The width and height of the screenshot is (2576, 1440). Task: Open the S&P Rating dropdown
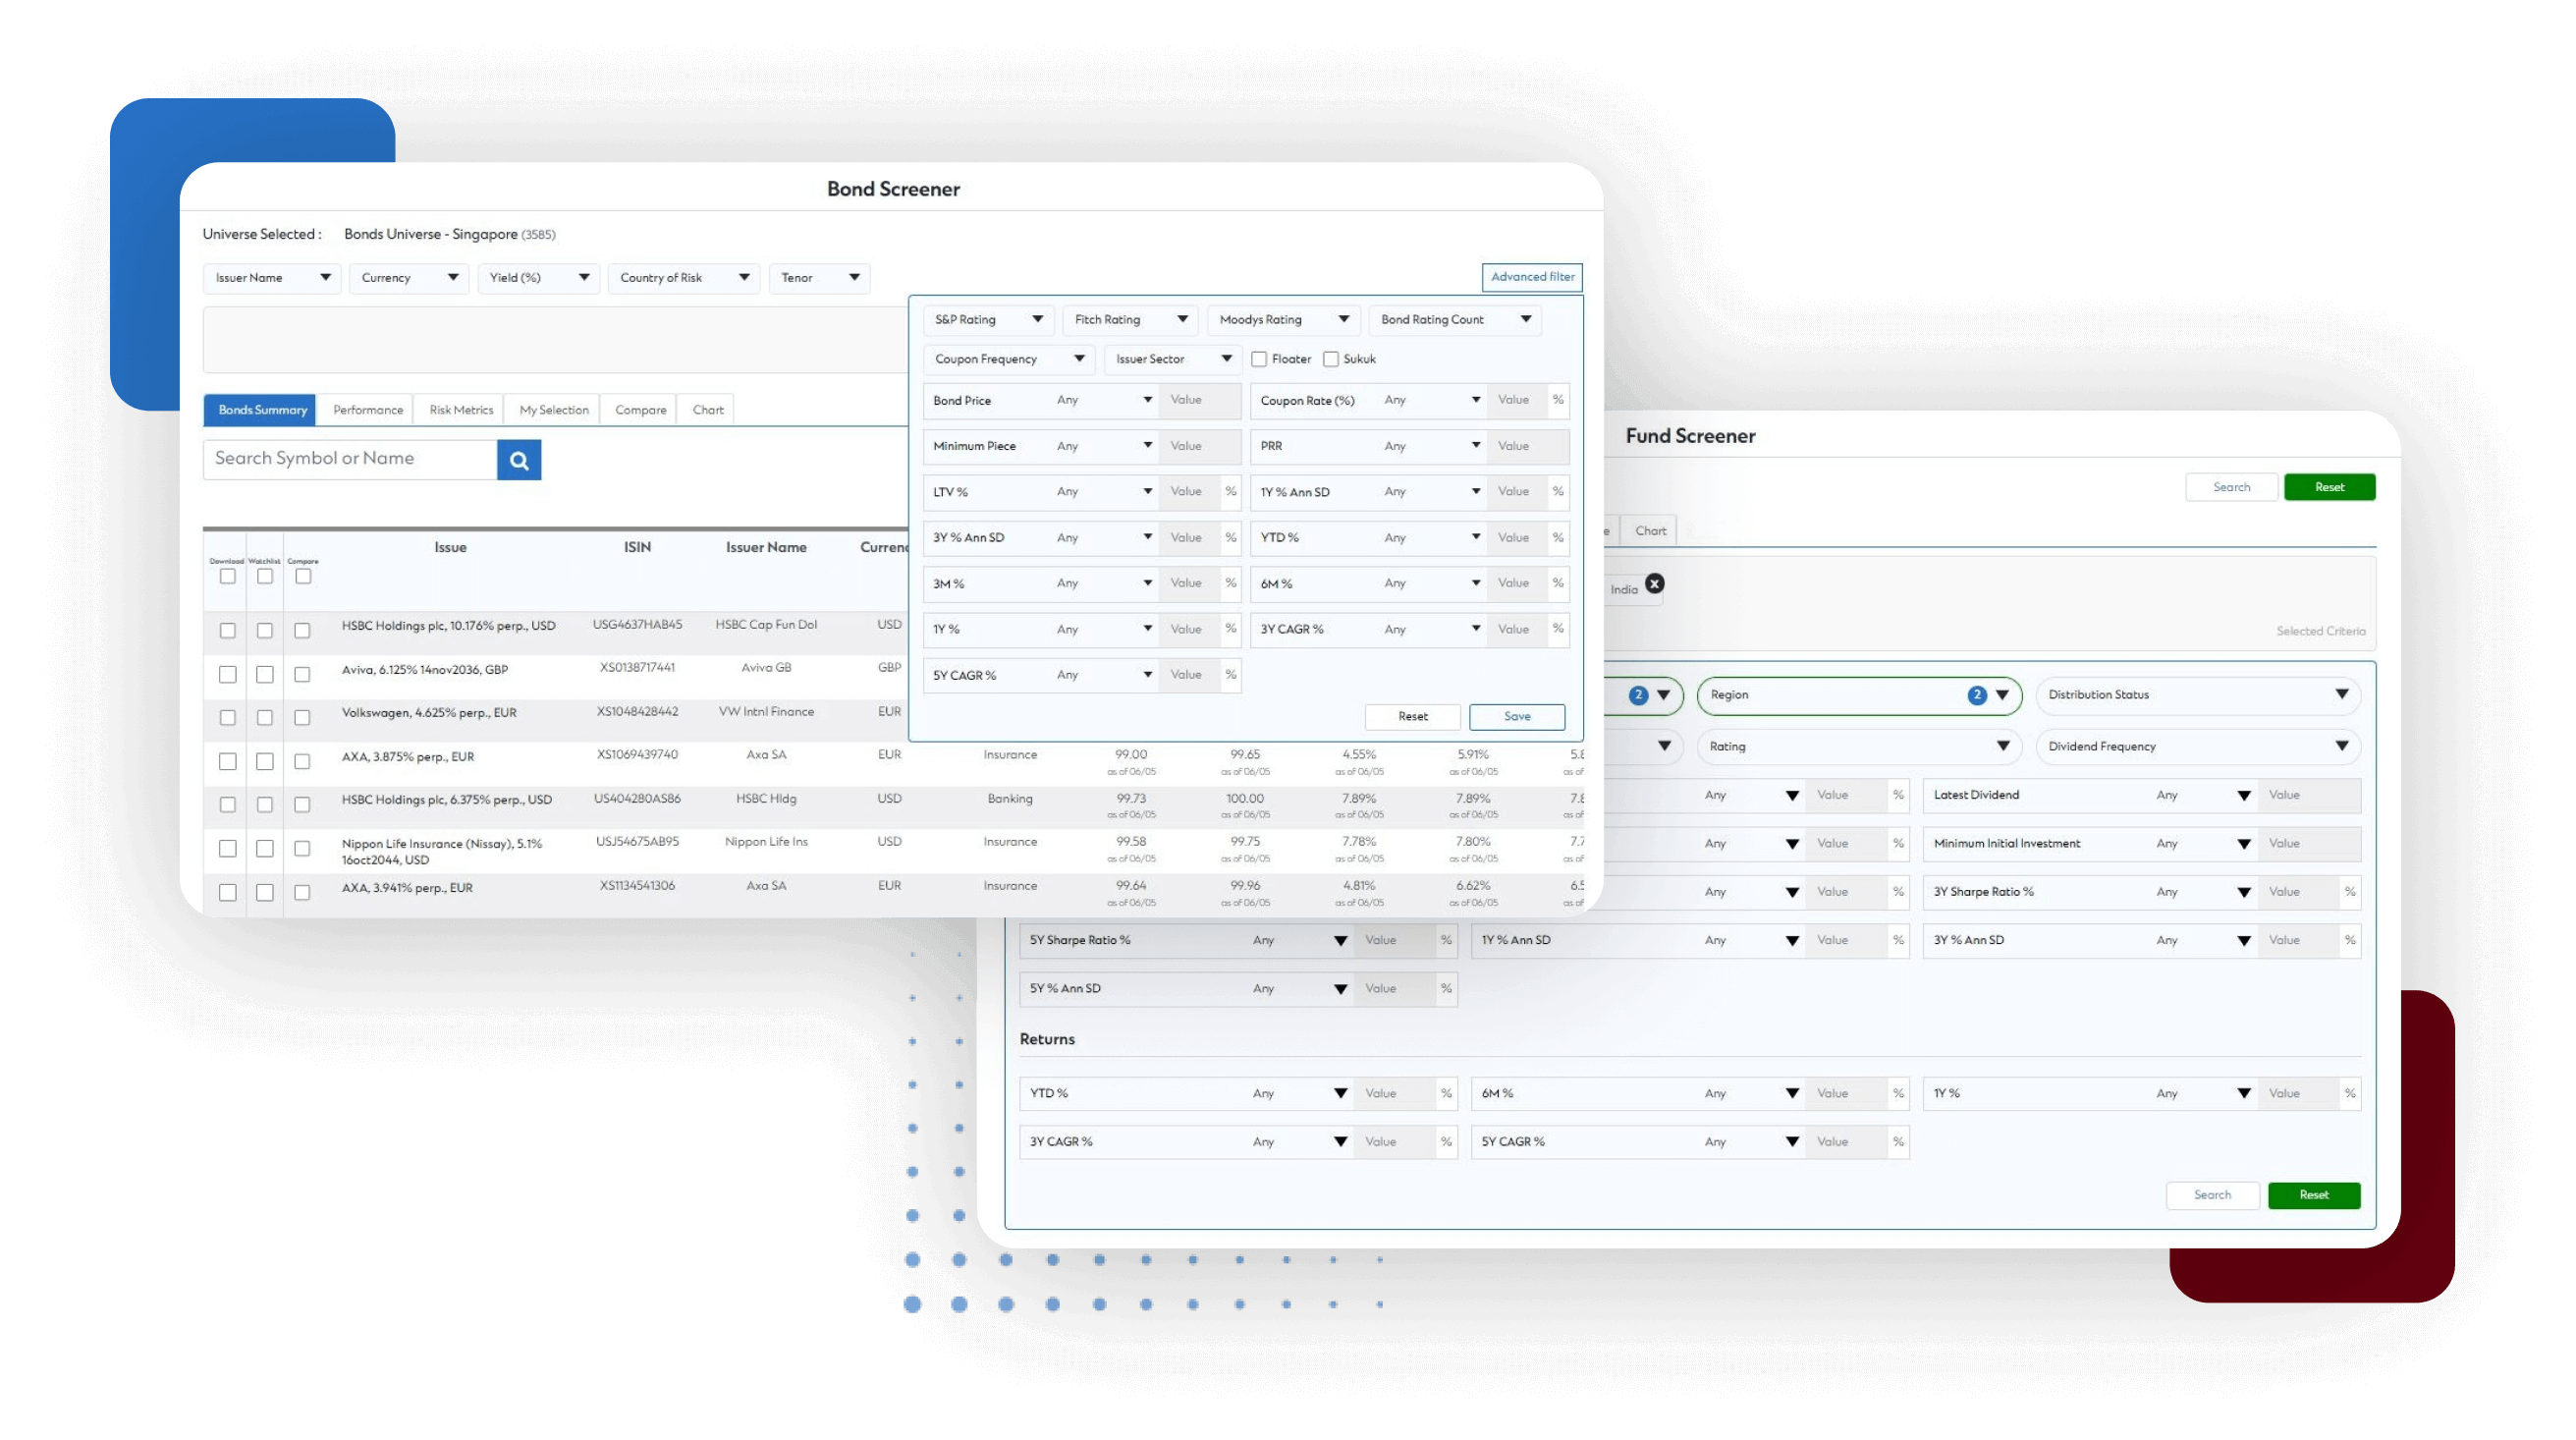tap(988, 320)
